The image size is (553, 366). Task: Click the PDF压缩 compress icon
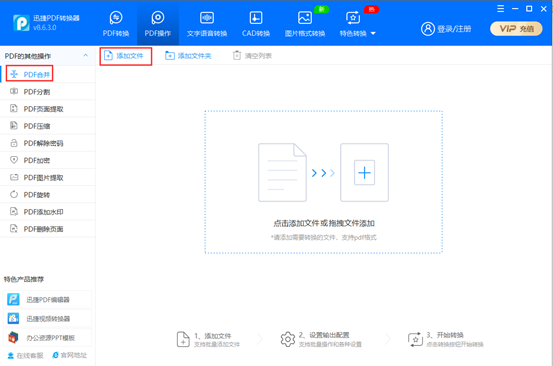[x=14, y=125]
